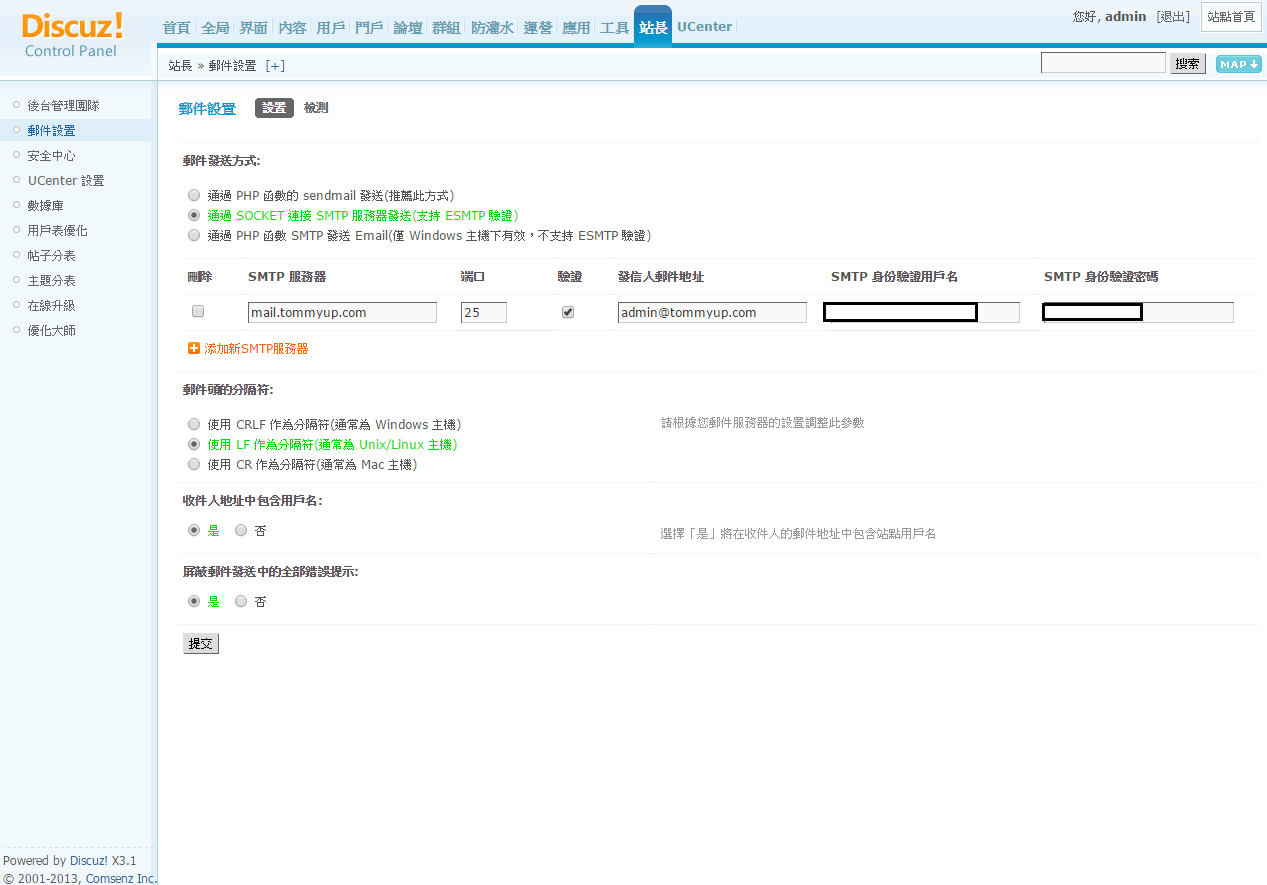This screenshot has height=885, width=1267.
Task: Choose 否 for including username in recipient address
Action: pyautogui.click(x=241, y=530)
